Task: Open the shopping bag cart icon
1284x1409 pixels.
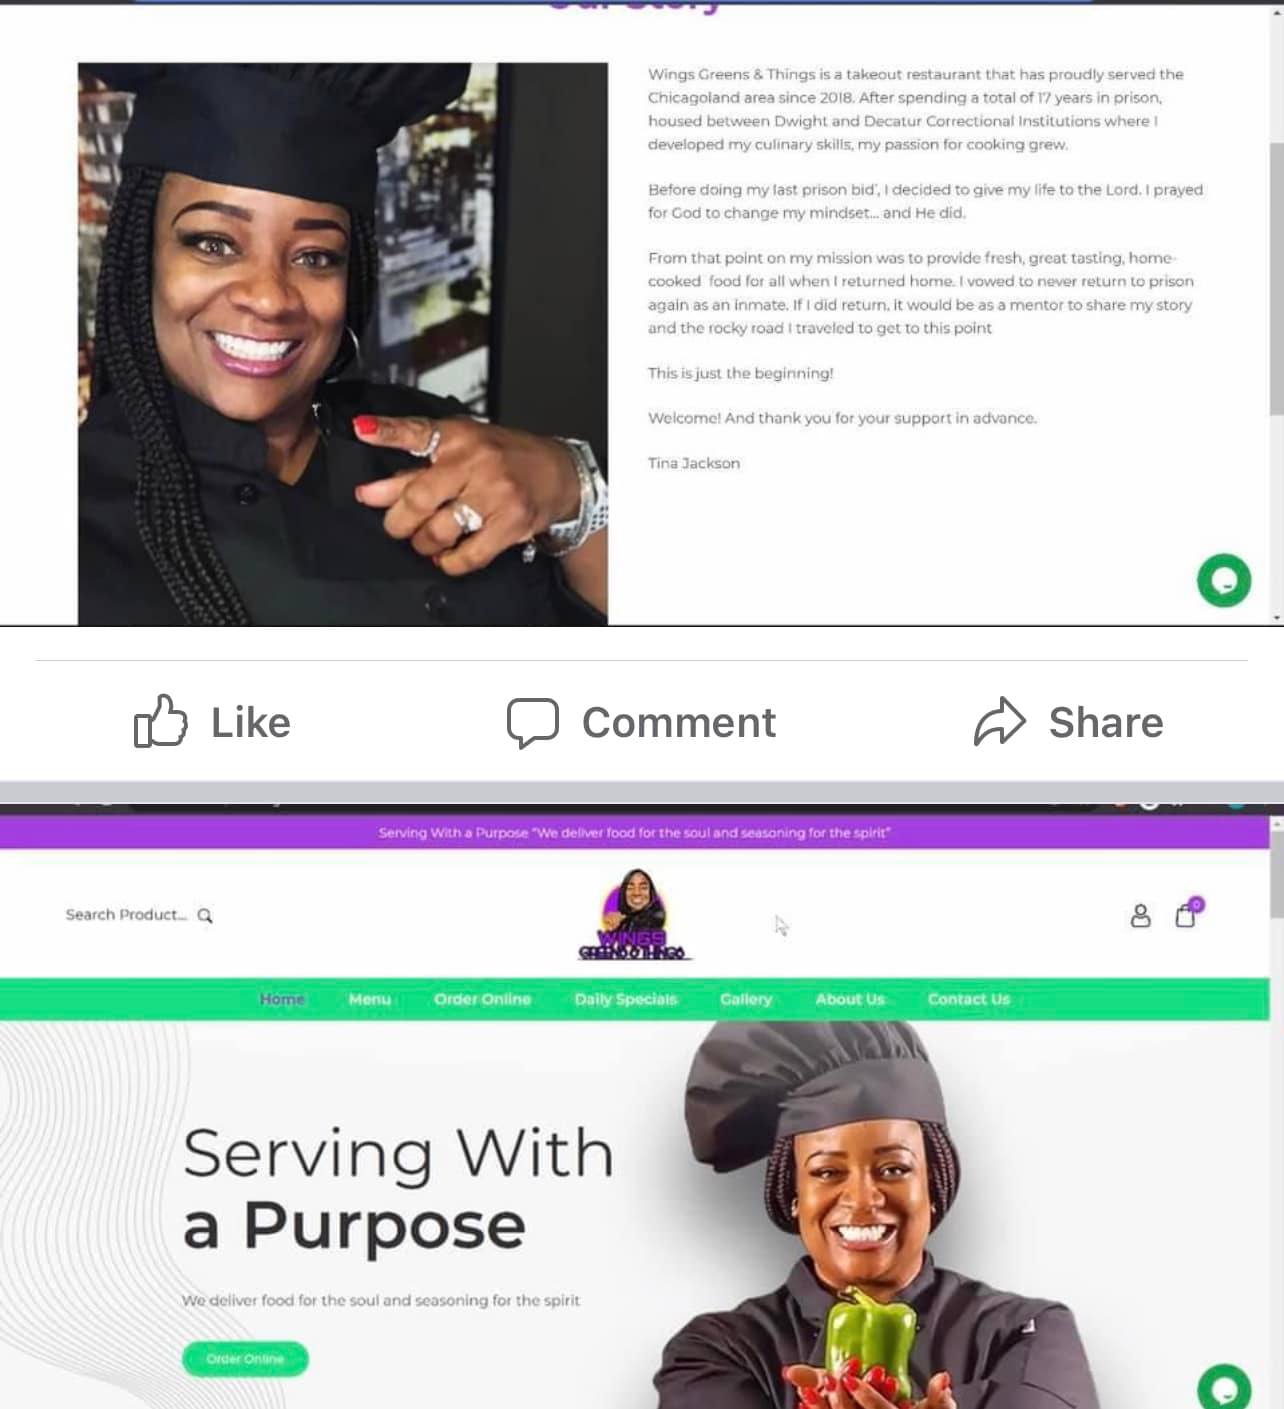Action: [1188, 912]
